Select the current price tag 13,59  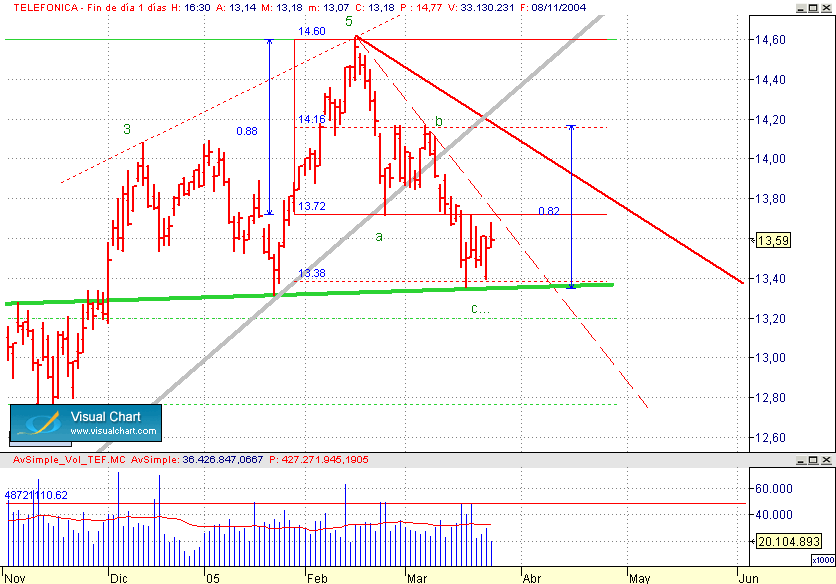coord(773,241)
